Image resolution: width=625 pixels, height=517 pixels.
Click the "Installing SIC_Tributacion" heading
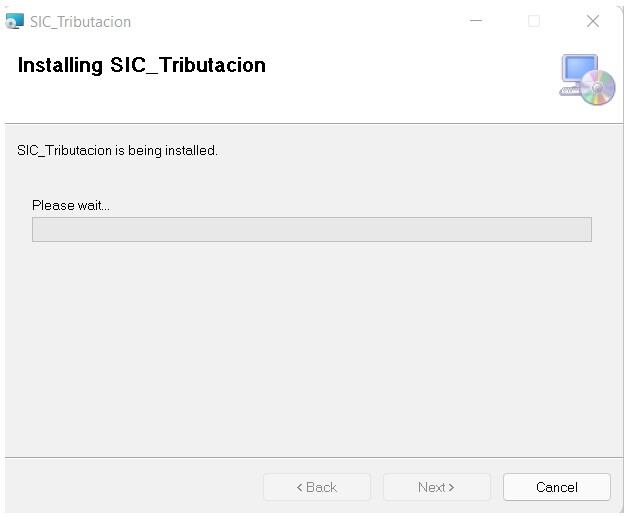[142, 66]
